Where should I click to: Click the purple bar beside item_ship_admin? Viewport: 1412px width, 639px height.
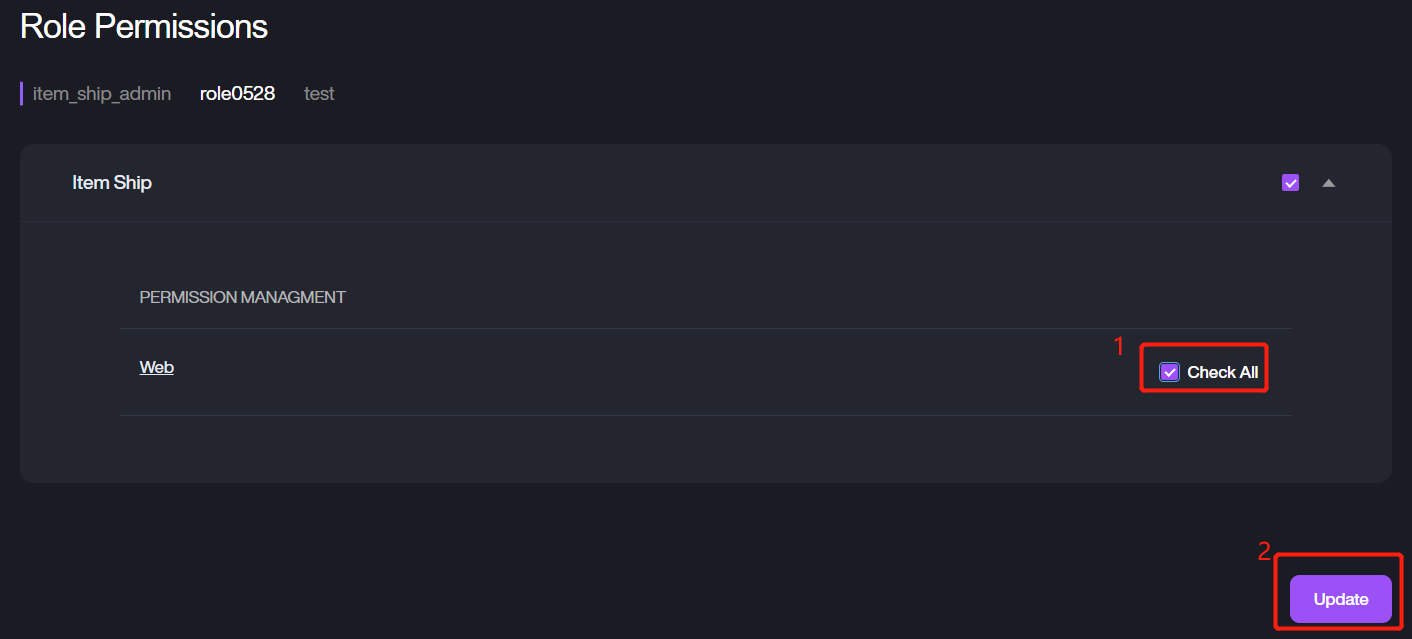pyautogui.click(x=22, y=94)
